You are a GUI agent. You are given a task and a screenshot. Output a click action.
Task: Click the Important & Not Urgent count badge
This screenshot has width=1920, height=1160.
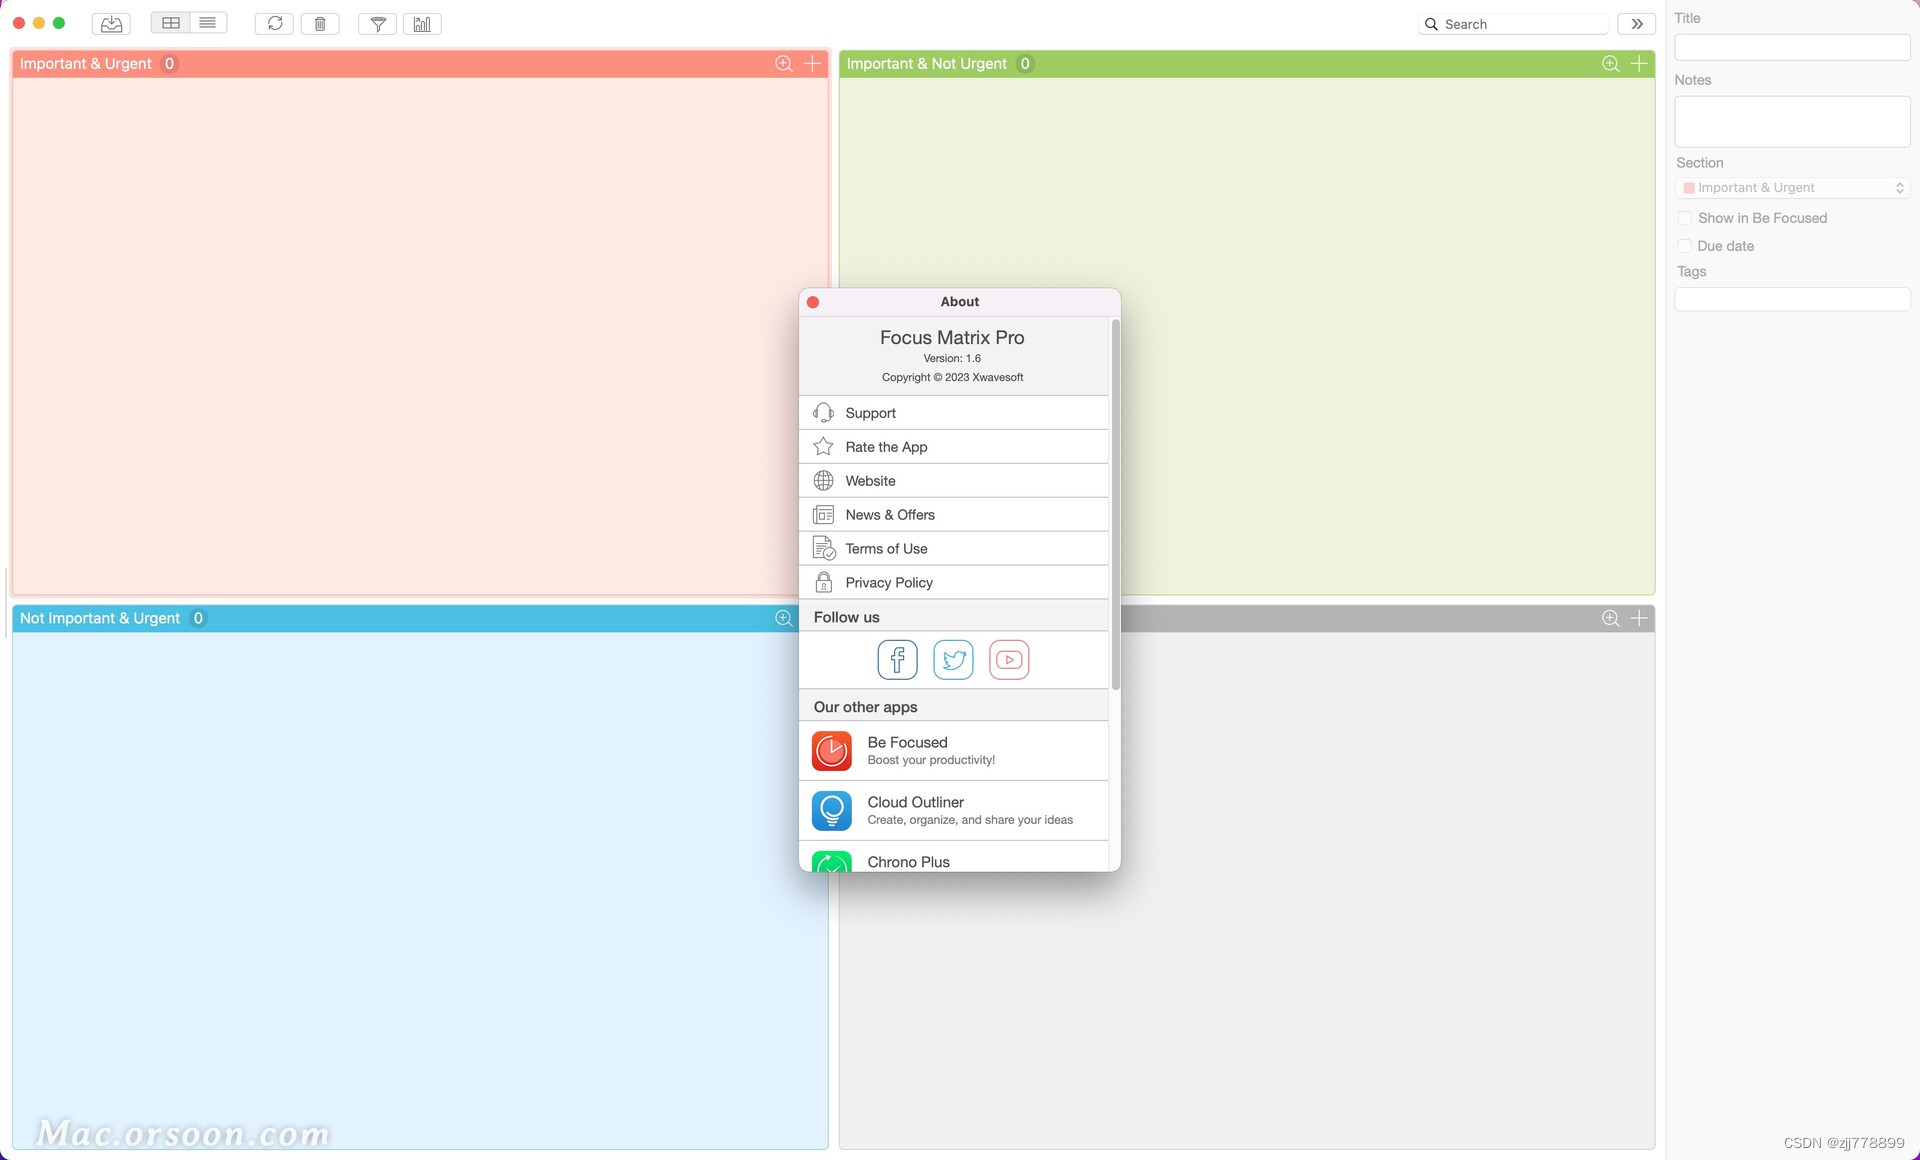(x=1025, y=64)
